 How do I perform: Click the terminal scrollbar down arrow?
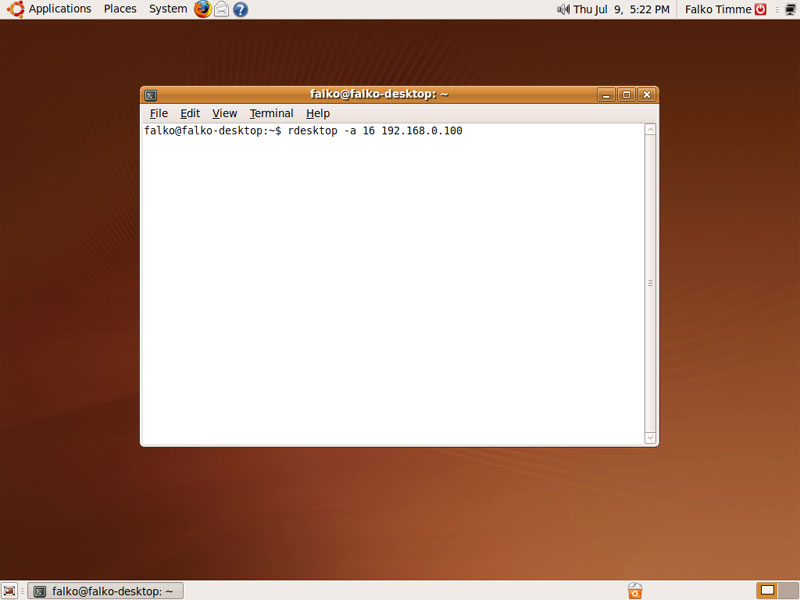pyautogui.click(x=650, y=437)
